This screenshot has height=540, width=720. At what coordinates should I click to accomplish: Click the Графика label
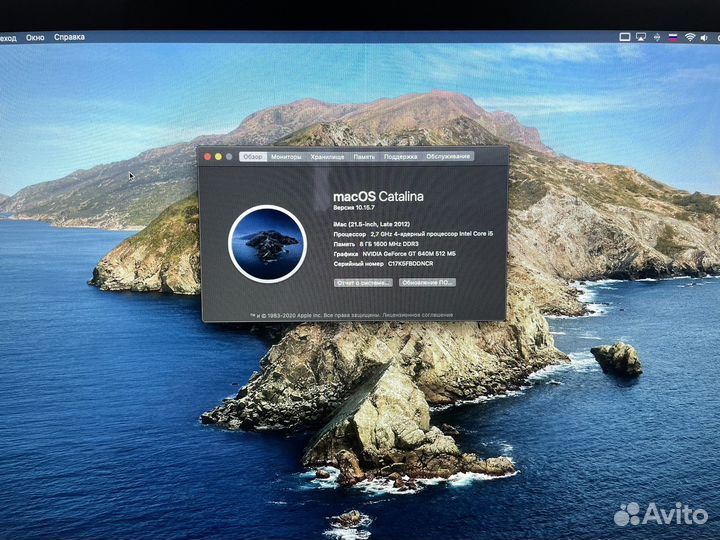coord(346,254)
